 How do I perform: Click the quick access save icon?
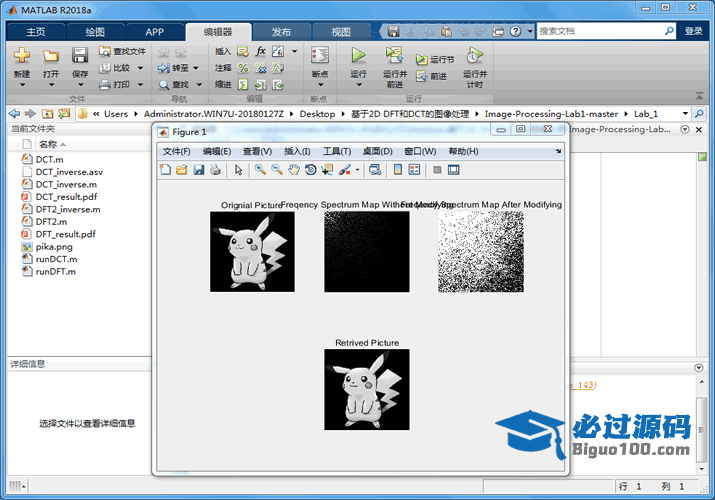[393, 31]
